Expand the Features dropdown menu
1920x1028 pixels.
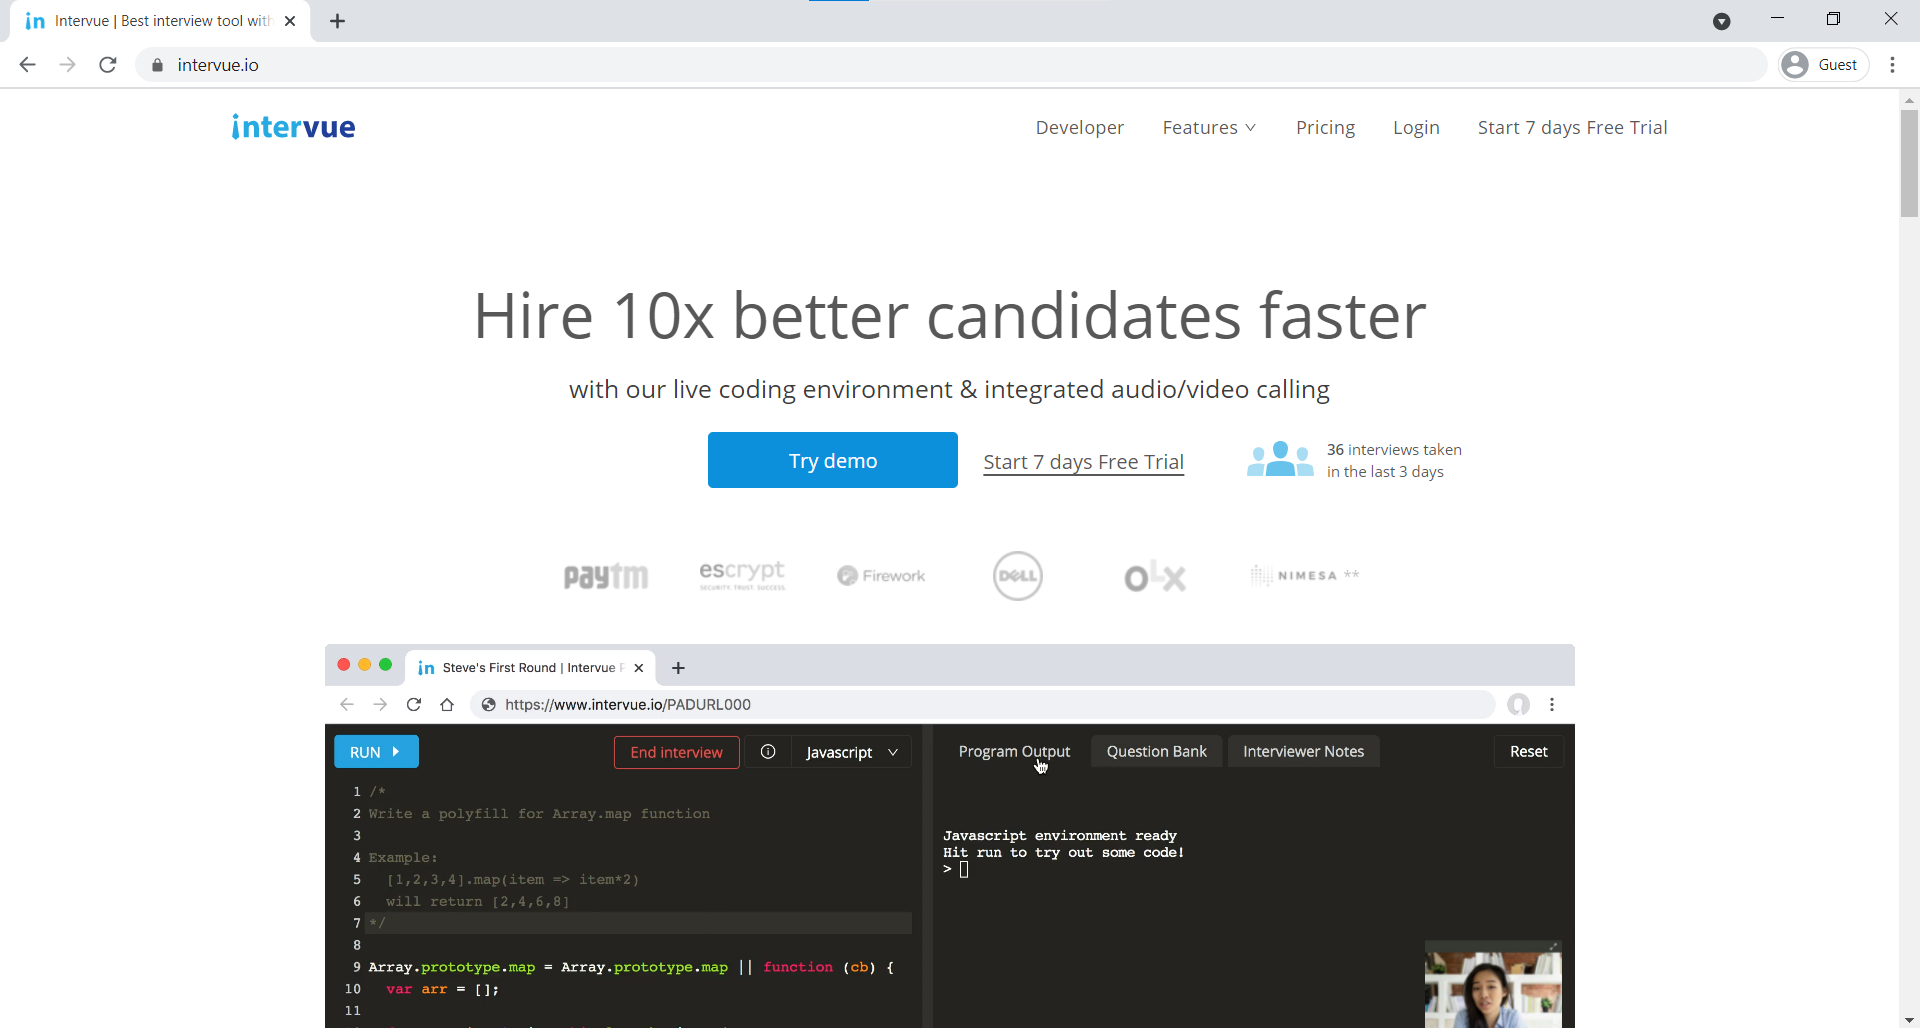(1209, 128)
